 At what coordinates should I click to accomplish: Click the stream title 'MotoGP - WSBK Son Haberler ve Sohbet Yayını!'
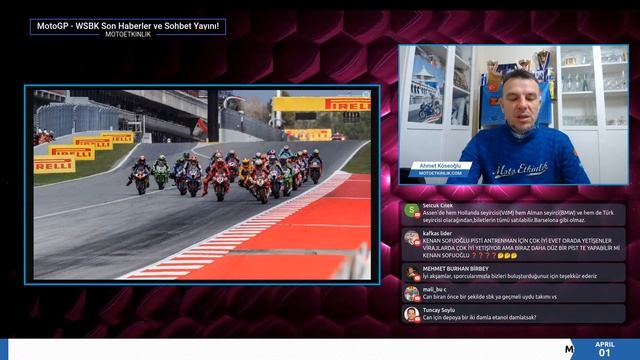[128, 26]
